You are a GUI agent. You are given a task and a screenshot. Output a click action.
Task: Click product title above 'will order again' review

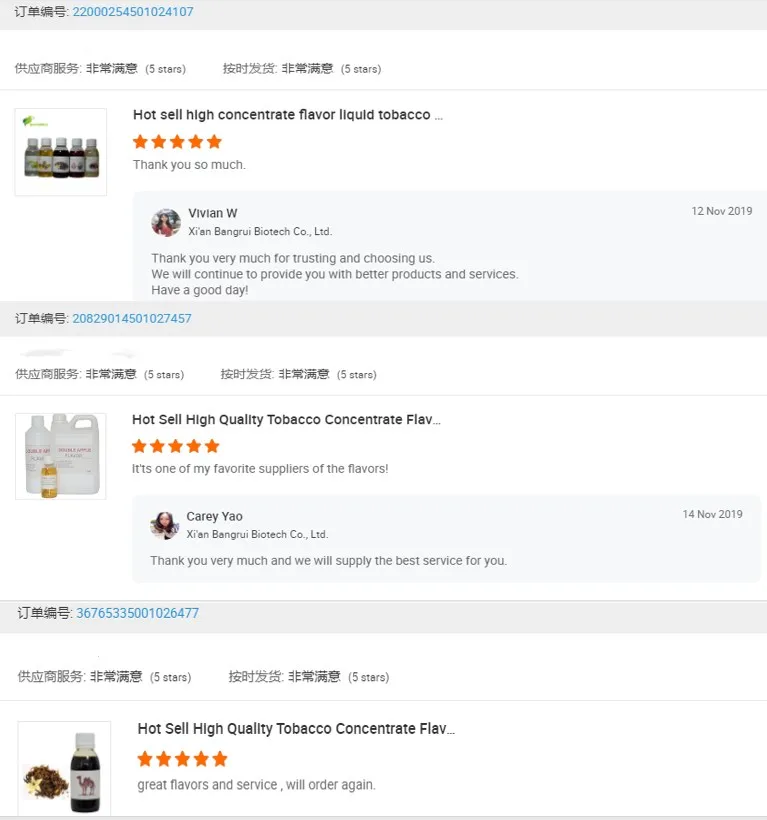click(296, 729)
